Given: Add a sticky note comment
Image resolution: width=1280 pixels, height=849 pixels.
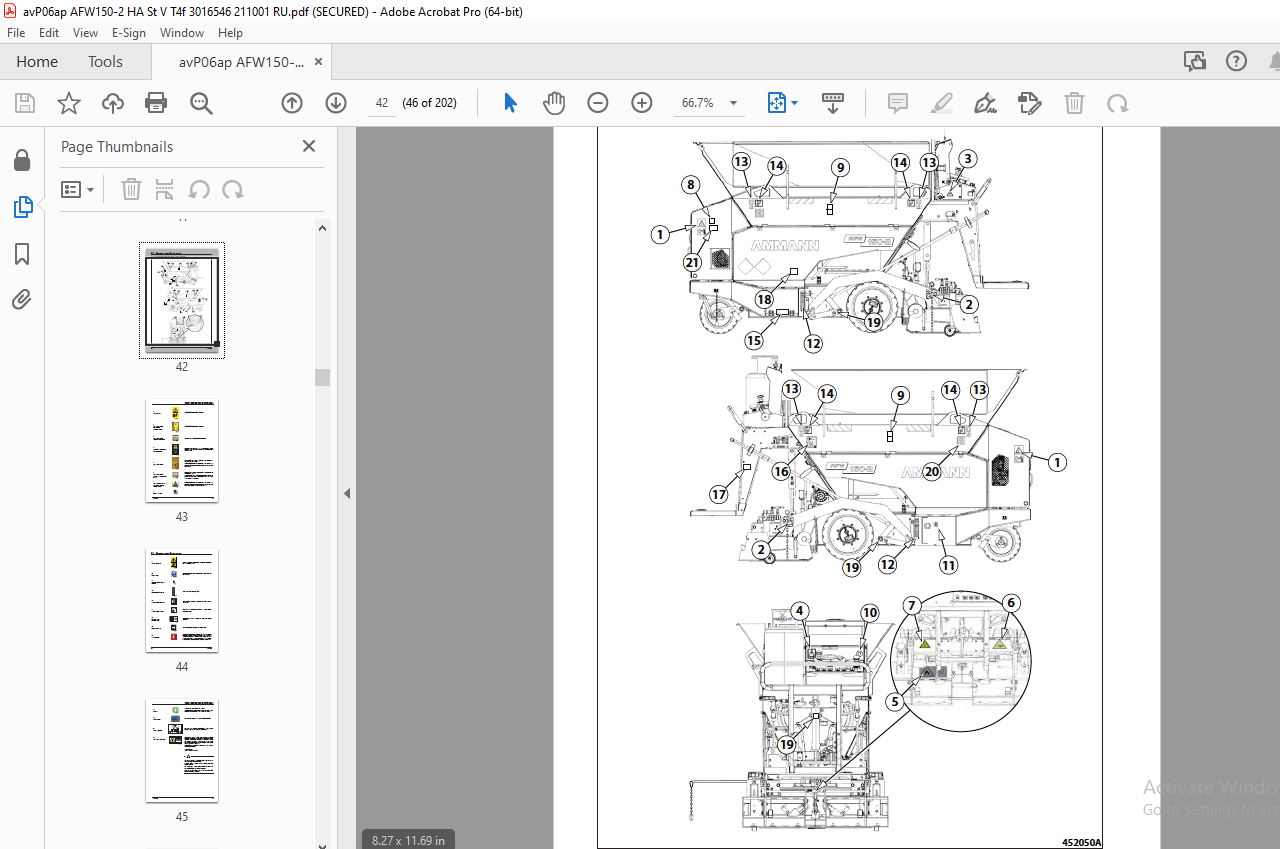Looking at the screenshot, I should tap(898, 103).
